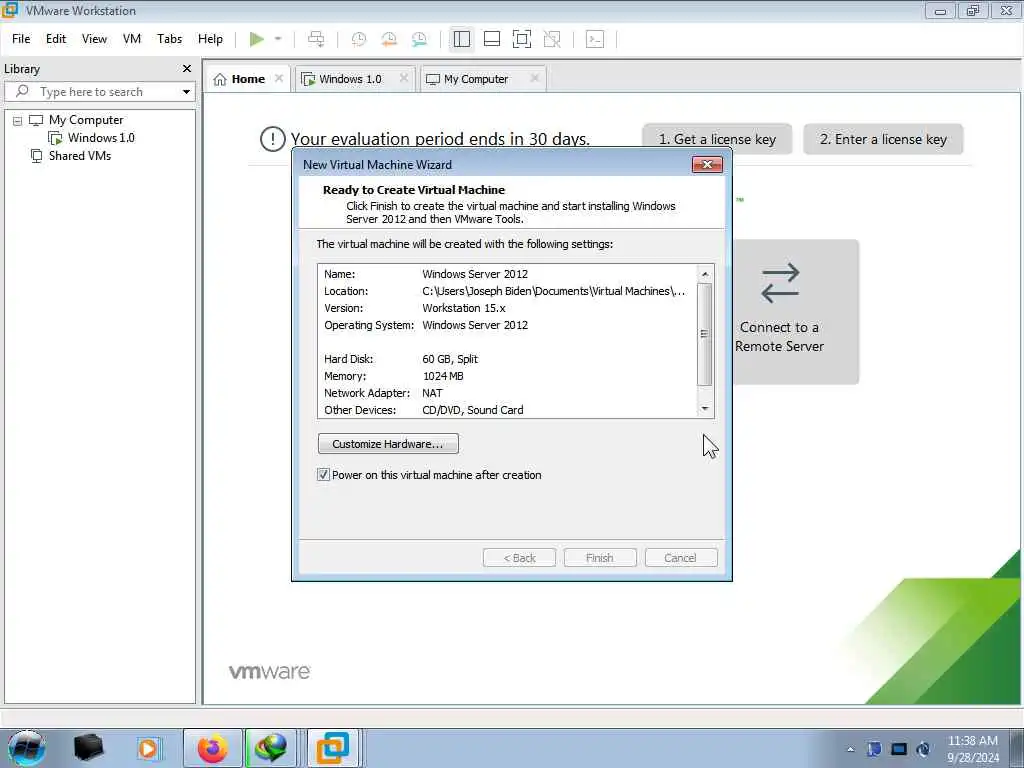The image size is (1024, 768).
Task: Toggle the thumbnail bar view icon
Action: (x=492, y=39)
